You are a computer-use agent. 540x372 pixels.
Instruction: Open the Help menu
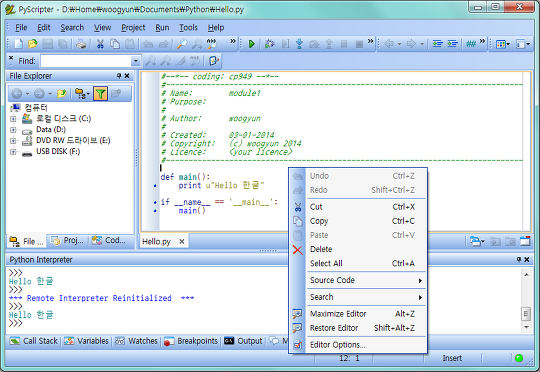coord(216,28)
